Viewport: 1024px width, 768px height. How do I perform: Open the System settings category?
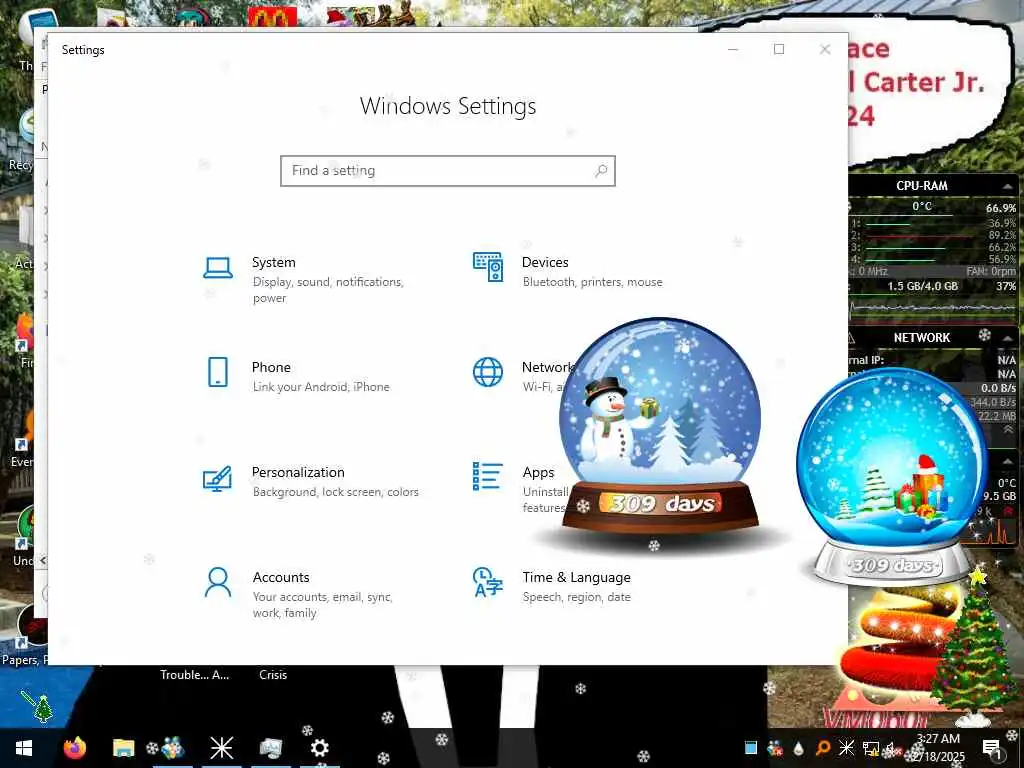click(x=218, y=267)
